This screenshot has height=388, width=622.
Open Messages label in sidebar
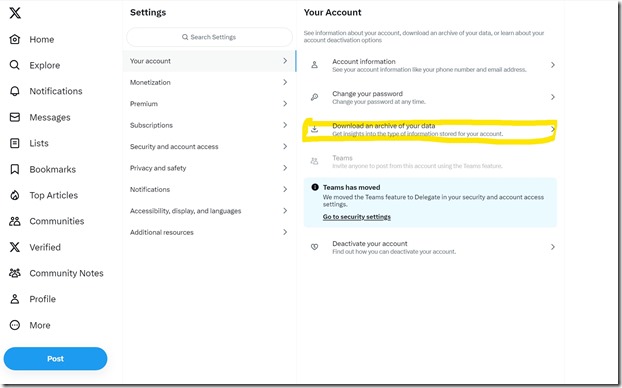point(50,117)
